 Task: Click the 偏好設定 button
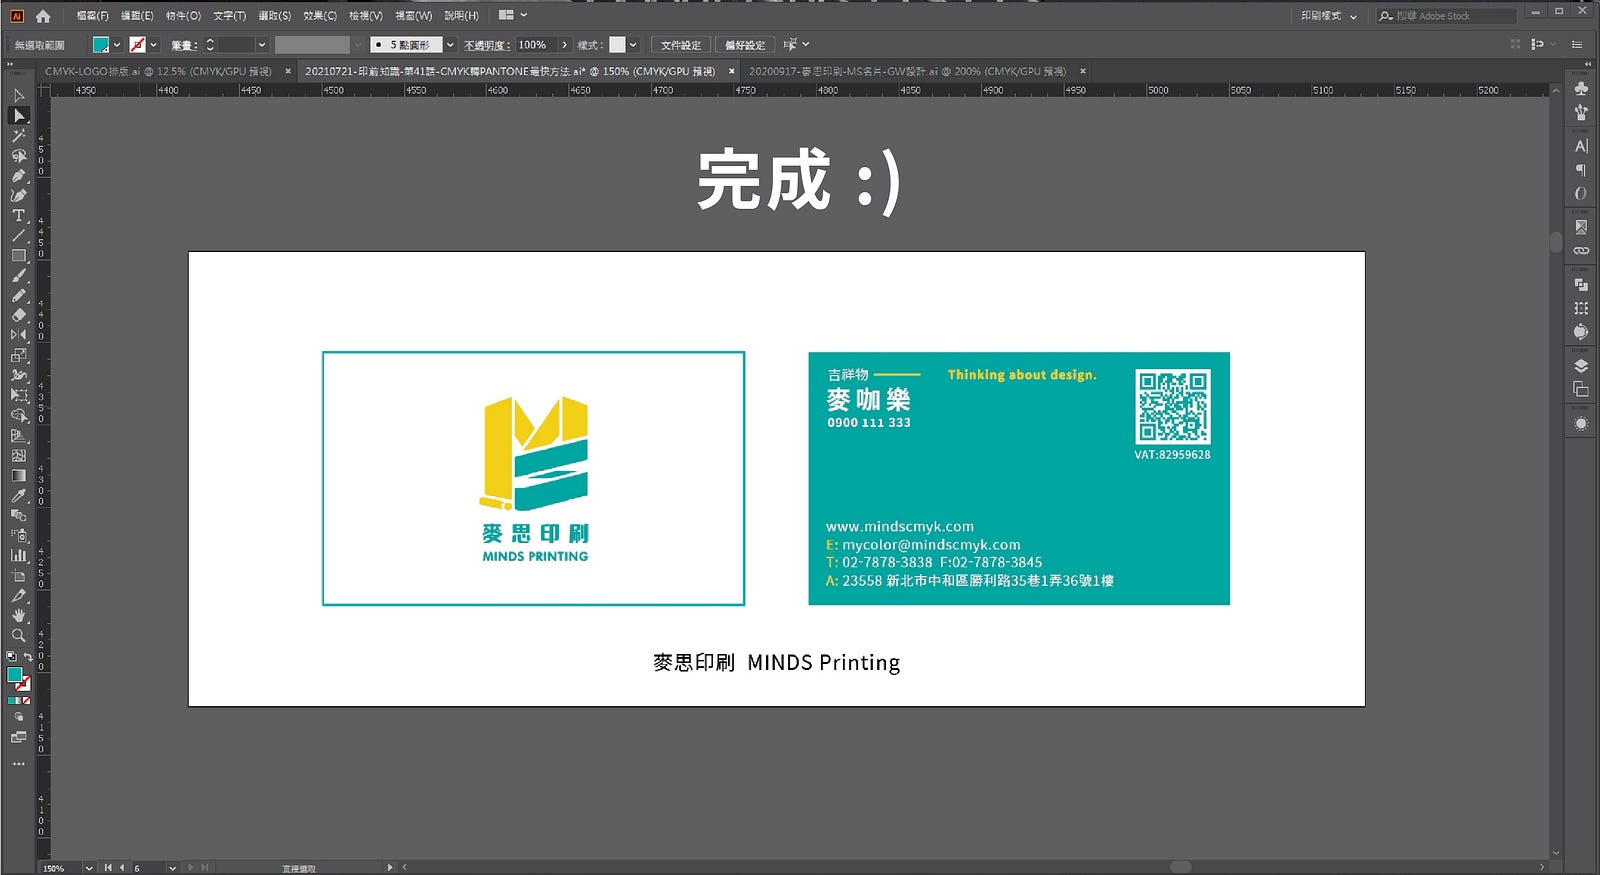[745, 45]
